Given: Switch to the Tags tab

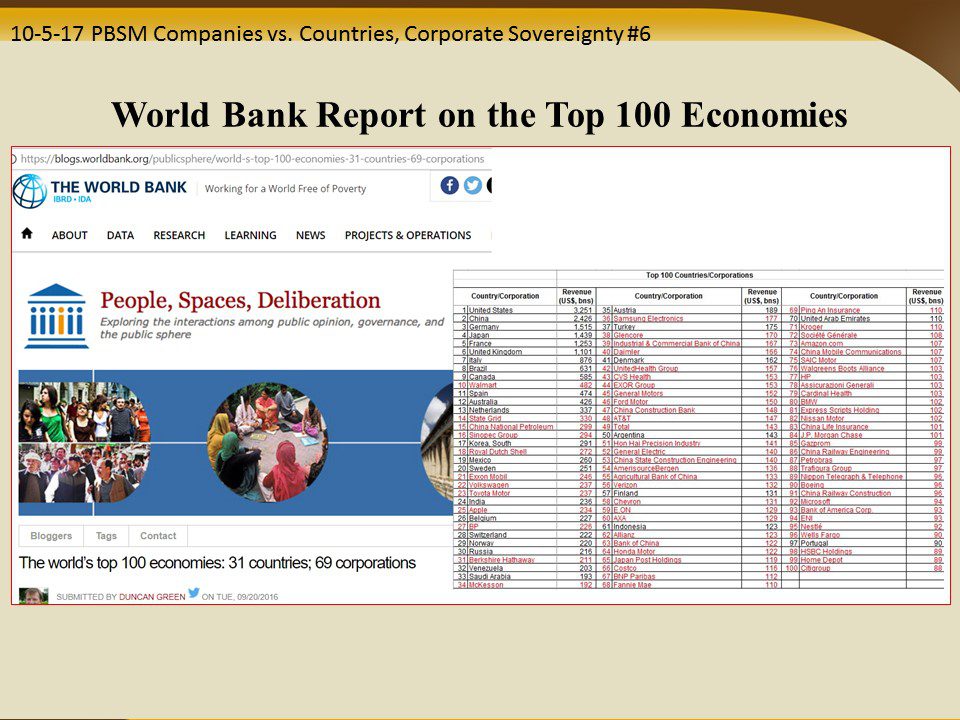Looking at the screenshot, I should (106, 536).
